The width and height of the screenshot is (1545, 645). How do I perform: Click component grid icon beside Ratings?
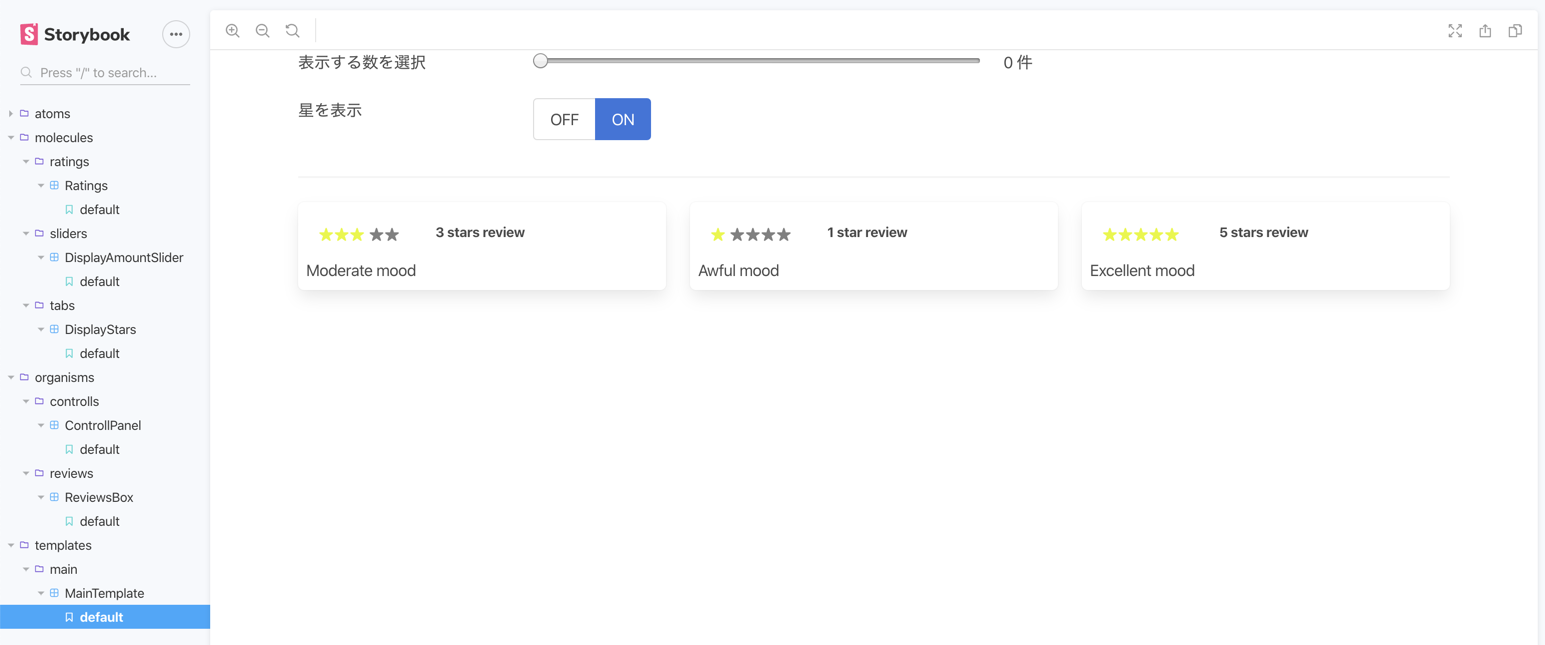click(x=55, y=186)
